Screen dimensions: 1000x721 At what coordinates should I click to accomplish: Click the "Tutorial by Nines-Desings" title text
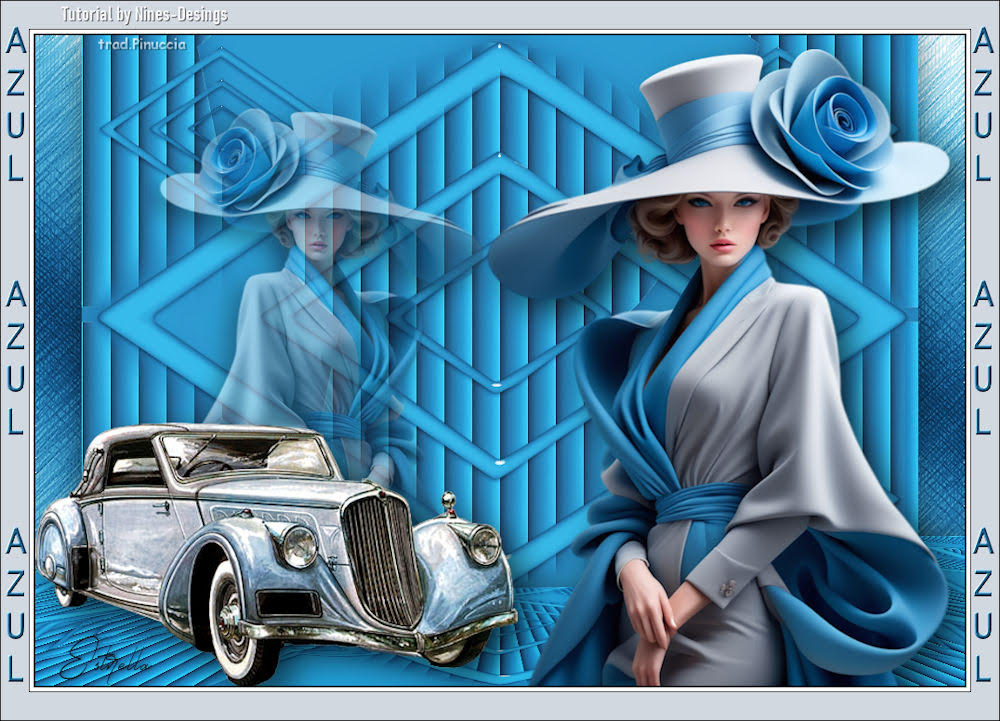click(x=144, y=15)
